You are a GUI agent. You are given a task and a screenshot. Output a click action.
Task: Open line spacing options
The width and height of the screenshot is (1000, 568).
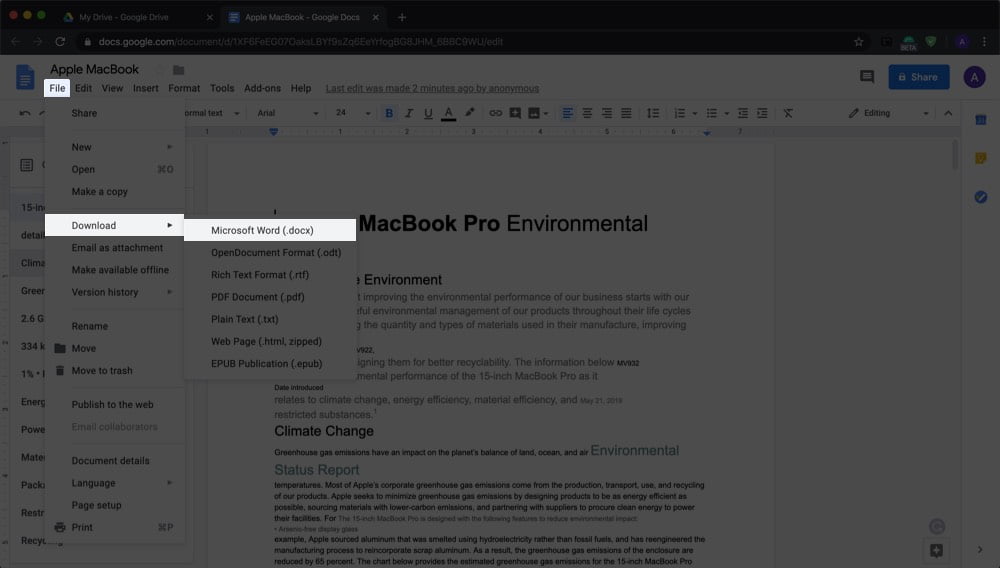(x=652, y=113)
